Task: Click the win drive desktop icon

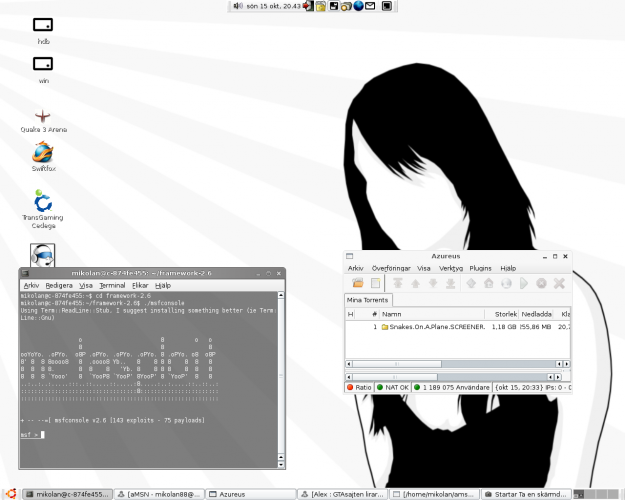Action: [x=43, y=65]
